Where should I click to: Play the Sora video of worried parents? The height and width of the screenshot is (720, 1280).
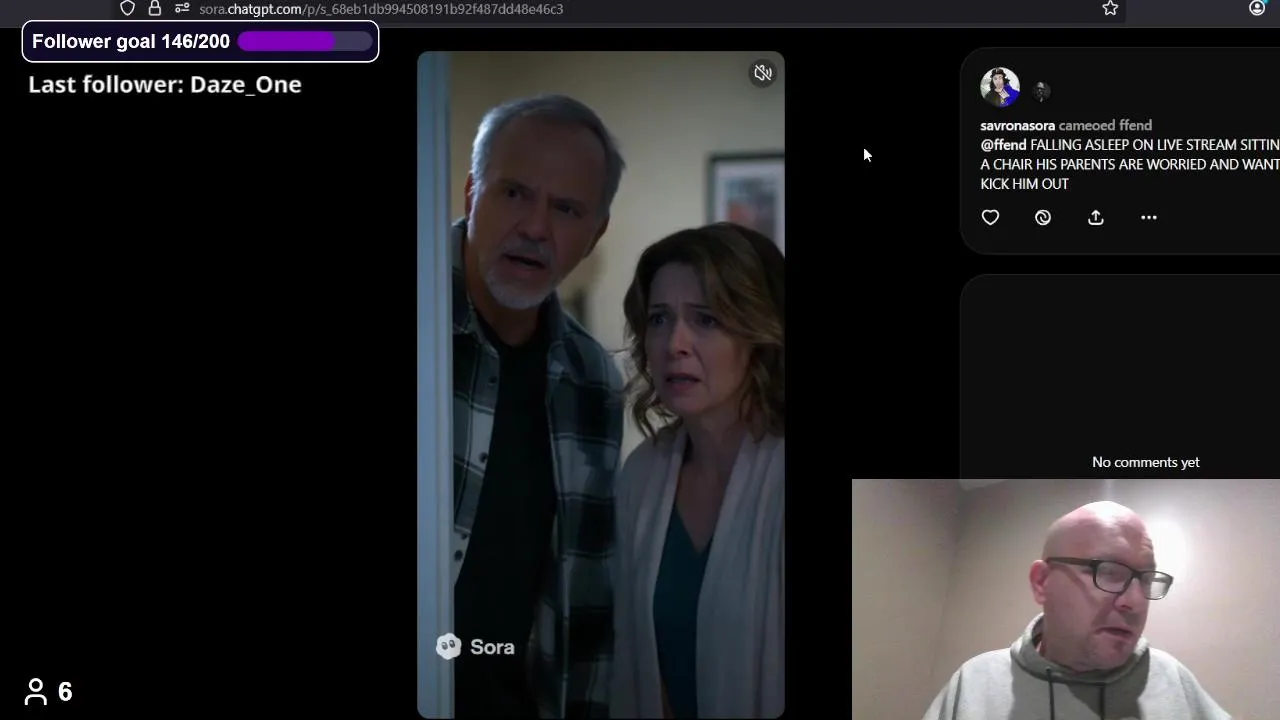pyautogui.click(x=601, y=385)
